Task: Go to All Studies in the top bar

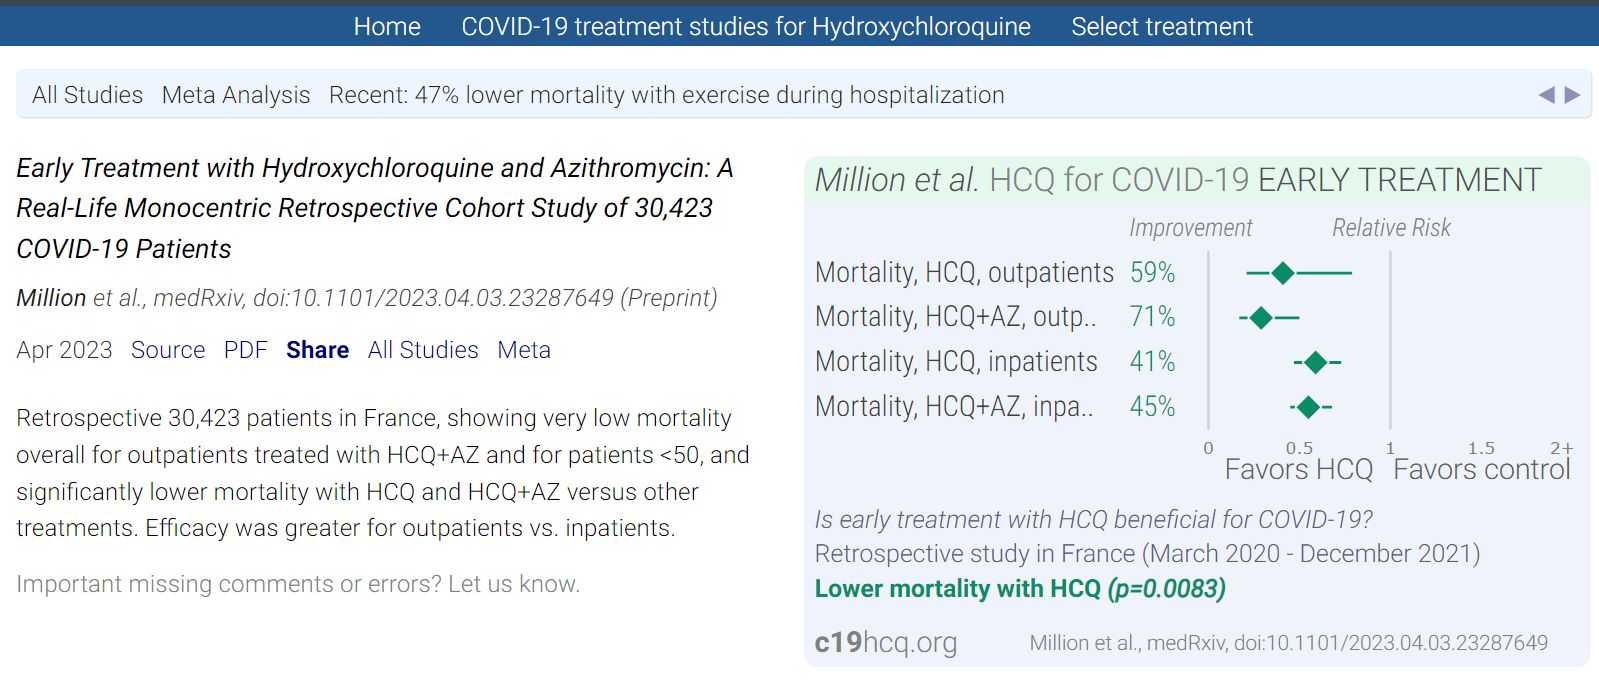Action: click(x=87, y=95)
